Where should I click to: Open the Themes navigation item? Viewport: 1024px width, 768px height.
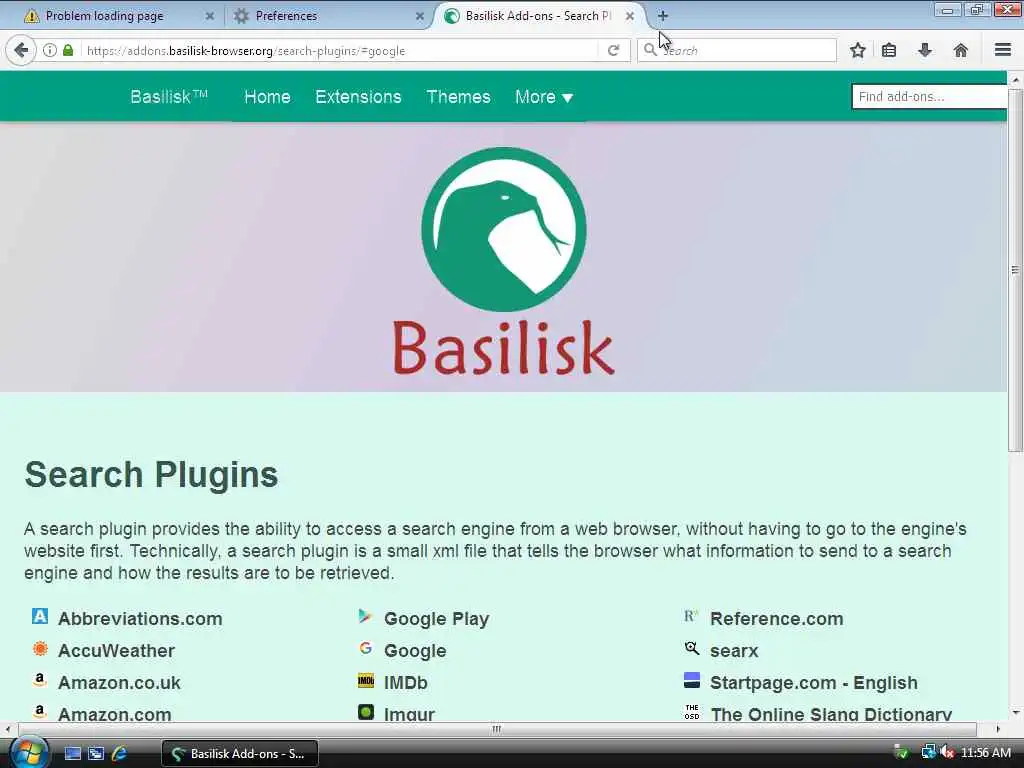point(458,97)
